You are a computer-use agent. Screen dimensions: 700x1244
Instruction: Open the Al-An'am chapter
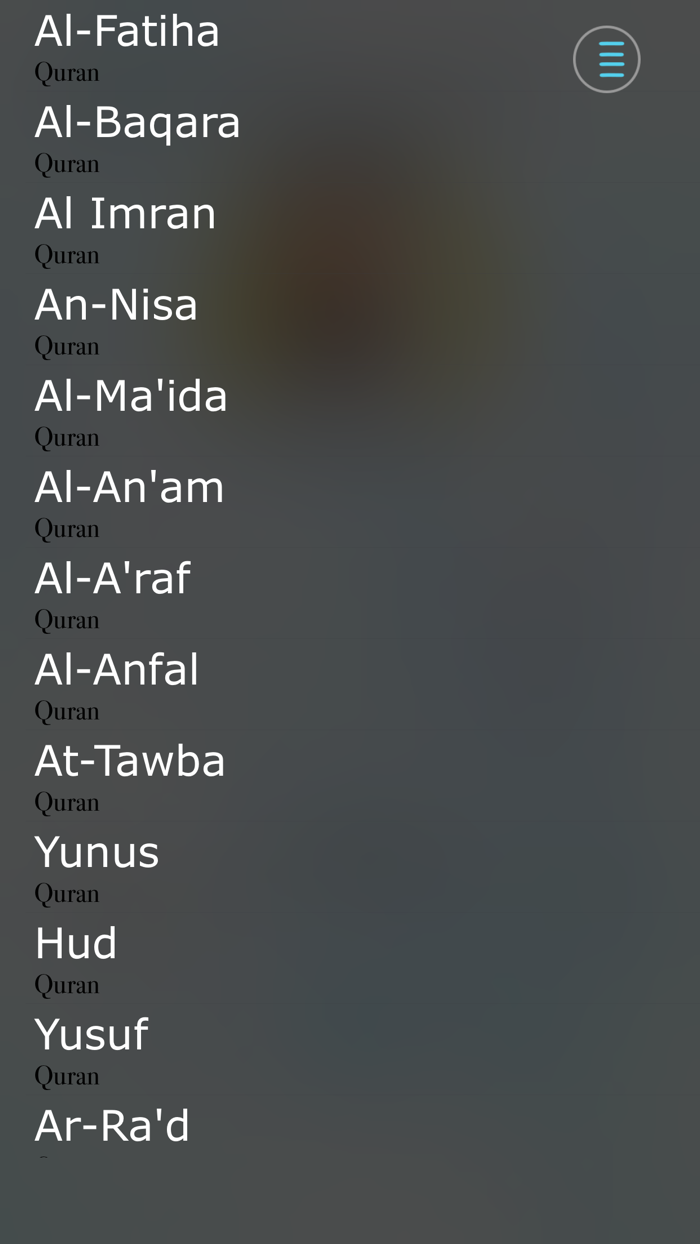pyautogui.click(x=129, y=487)
